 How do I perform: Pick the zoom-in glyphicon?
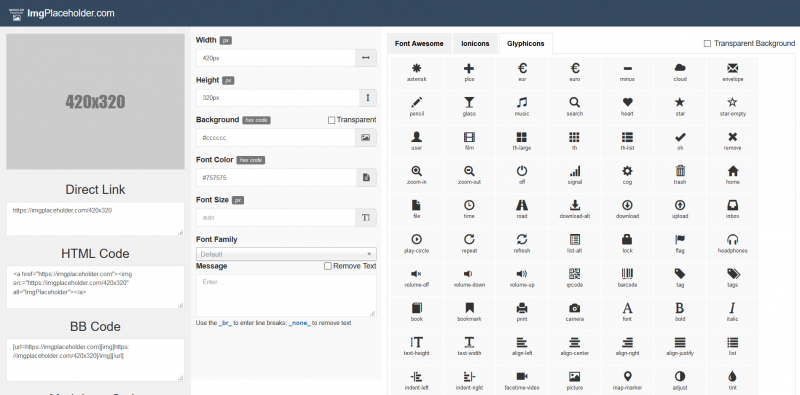416,176
